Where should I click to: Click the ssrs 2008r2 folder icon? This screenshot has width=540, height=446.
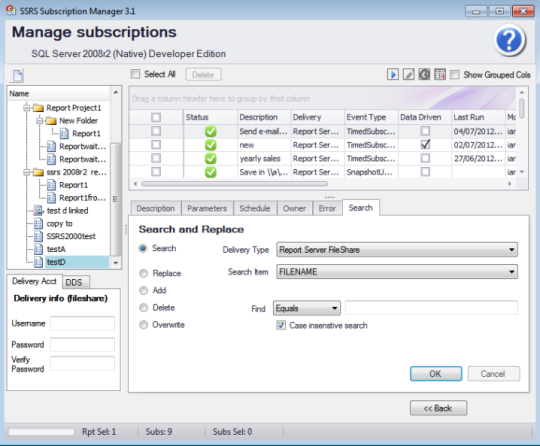tap(38, 172)
